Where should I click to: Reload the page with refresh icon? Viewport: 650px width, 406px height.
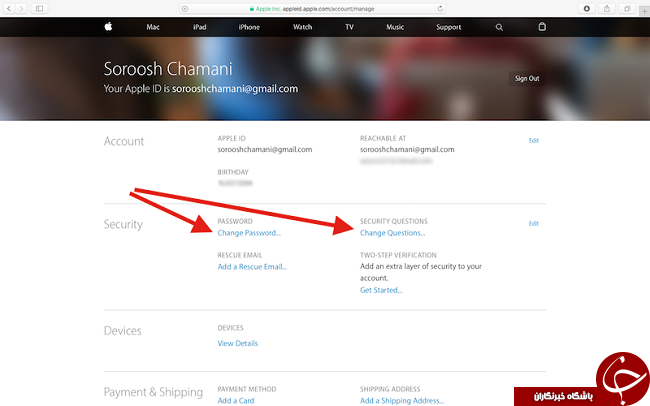(x=440, y=8)
